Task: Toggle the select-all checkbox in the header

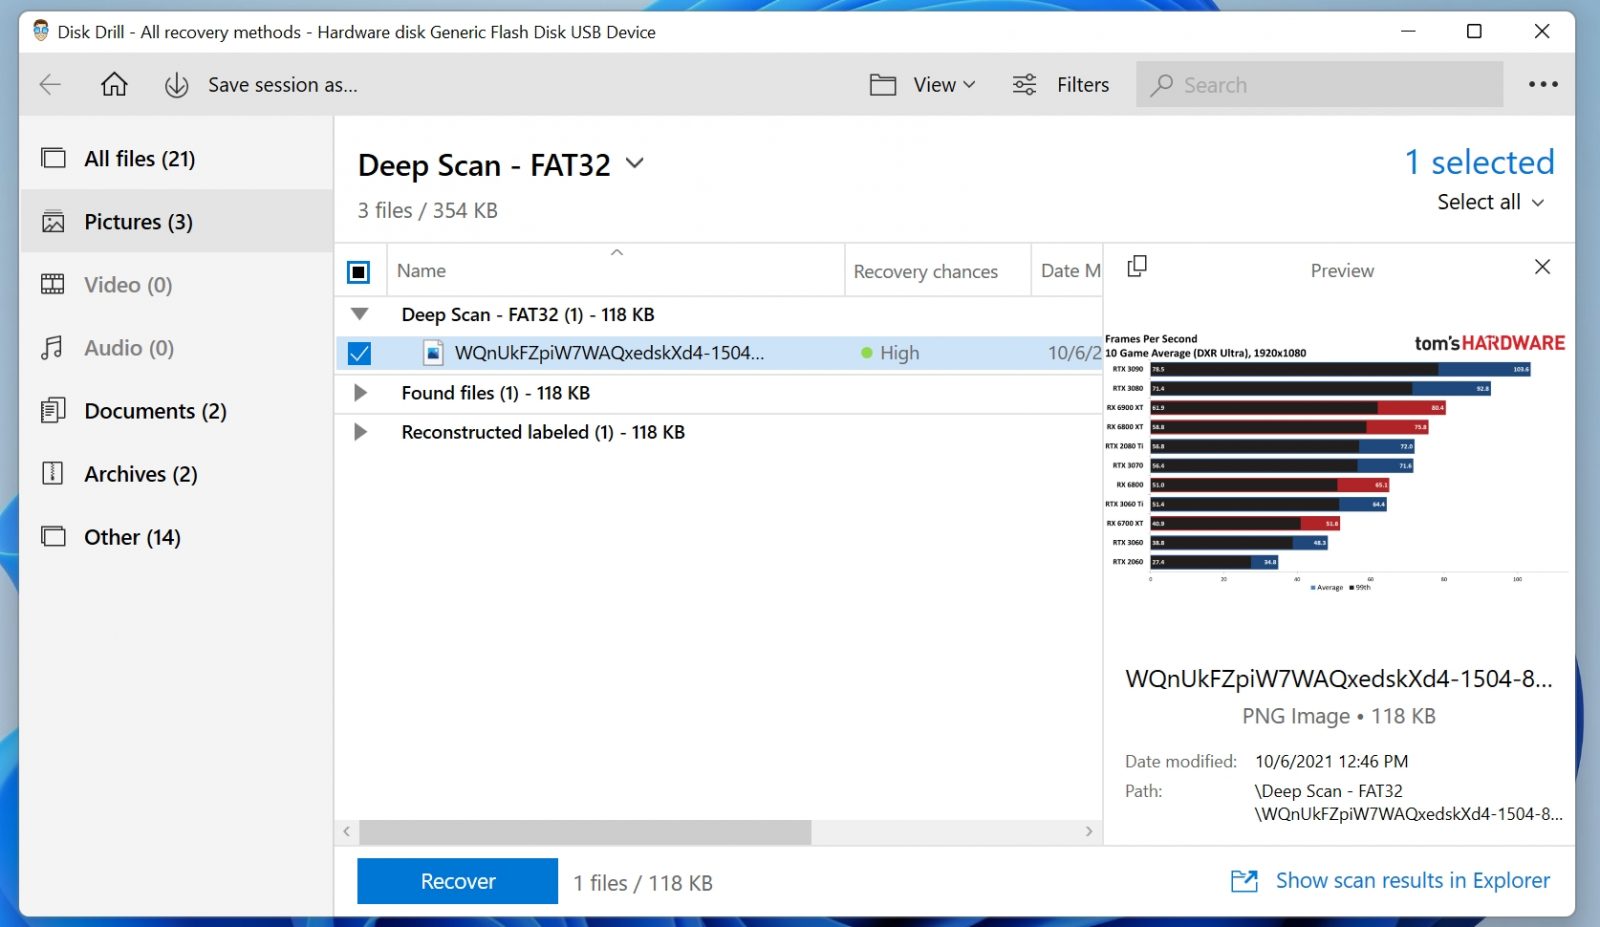Action: [x=358, y=271]
